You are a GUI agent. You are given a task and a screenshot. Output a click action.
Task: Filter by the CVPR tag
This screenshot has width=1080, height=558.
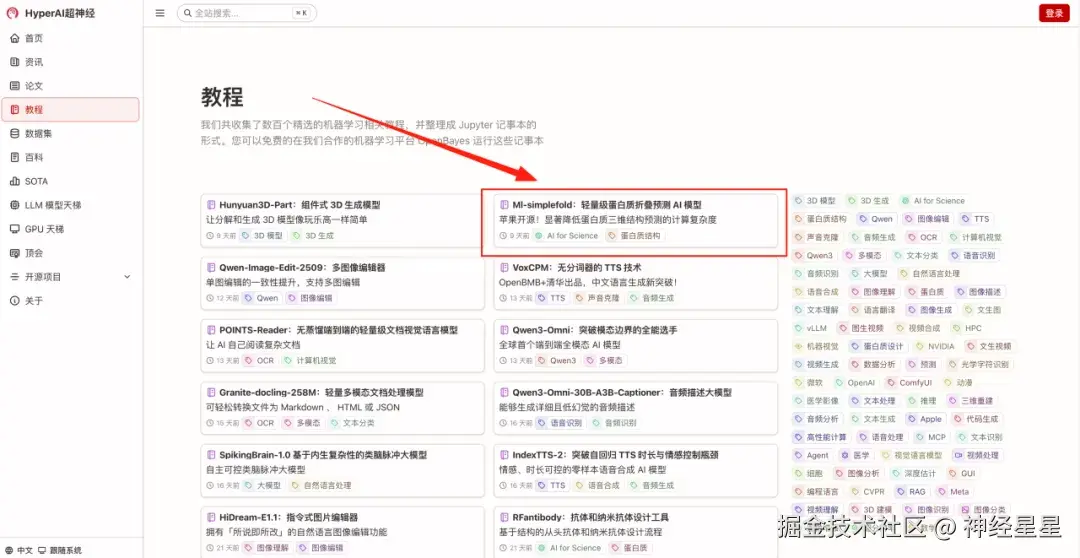tap(867, 492)
